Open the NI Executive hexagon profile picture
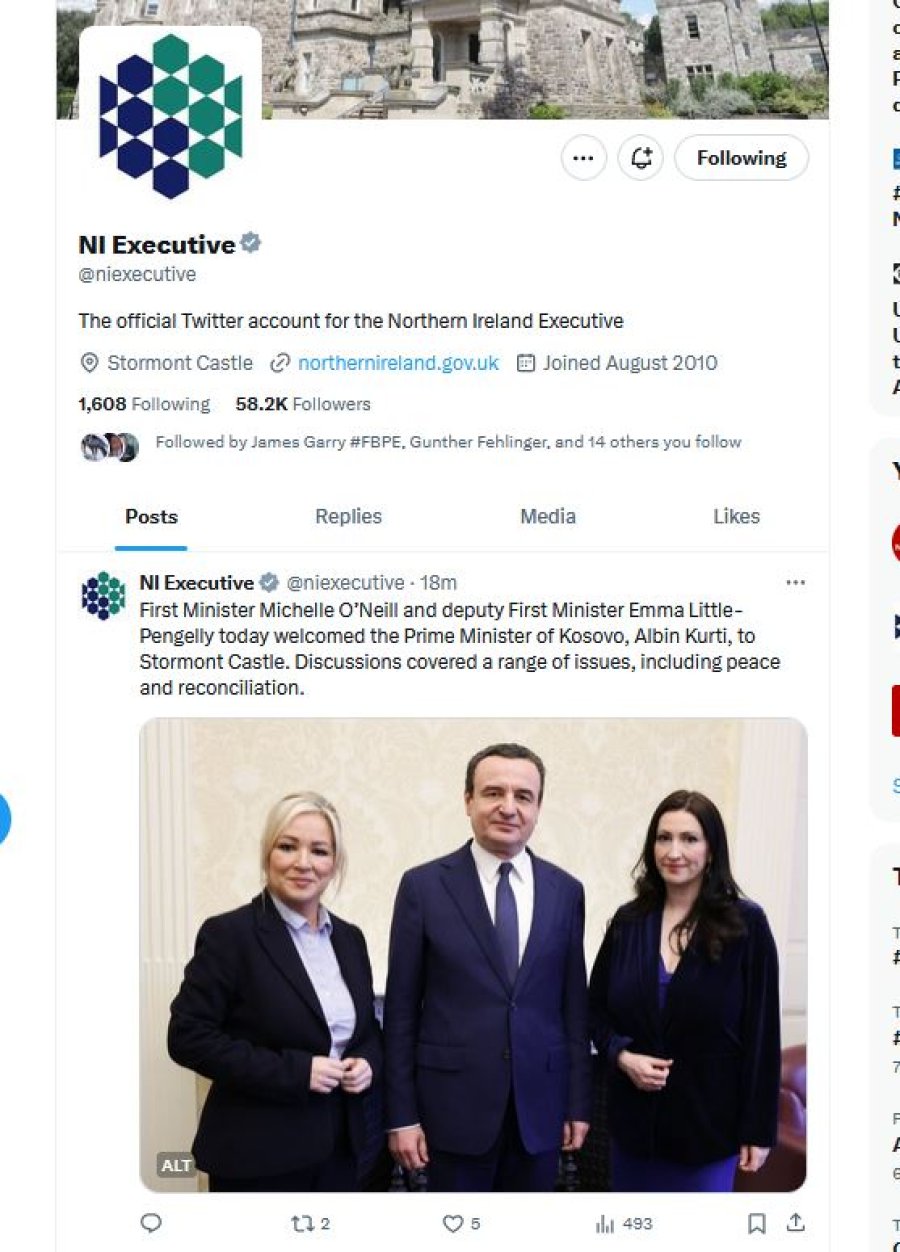Viewport: 900px width, 1252px height. [x=170, y=116]
